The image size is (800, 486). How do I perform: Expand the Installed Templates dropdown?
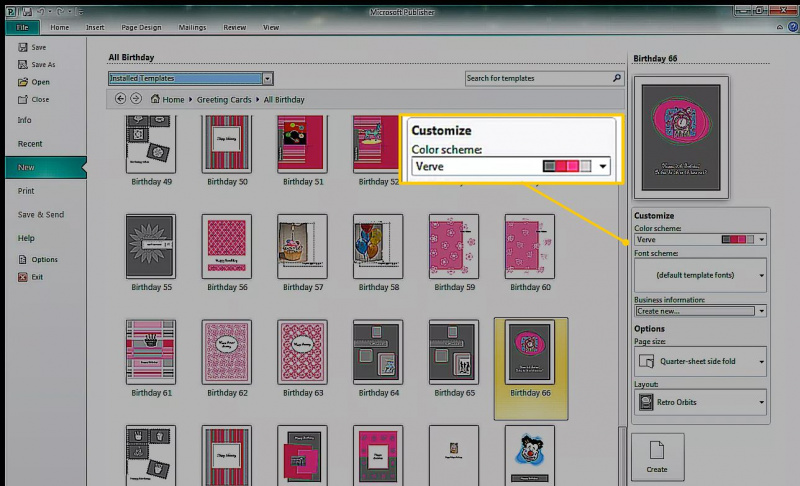coord(267,78)
